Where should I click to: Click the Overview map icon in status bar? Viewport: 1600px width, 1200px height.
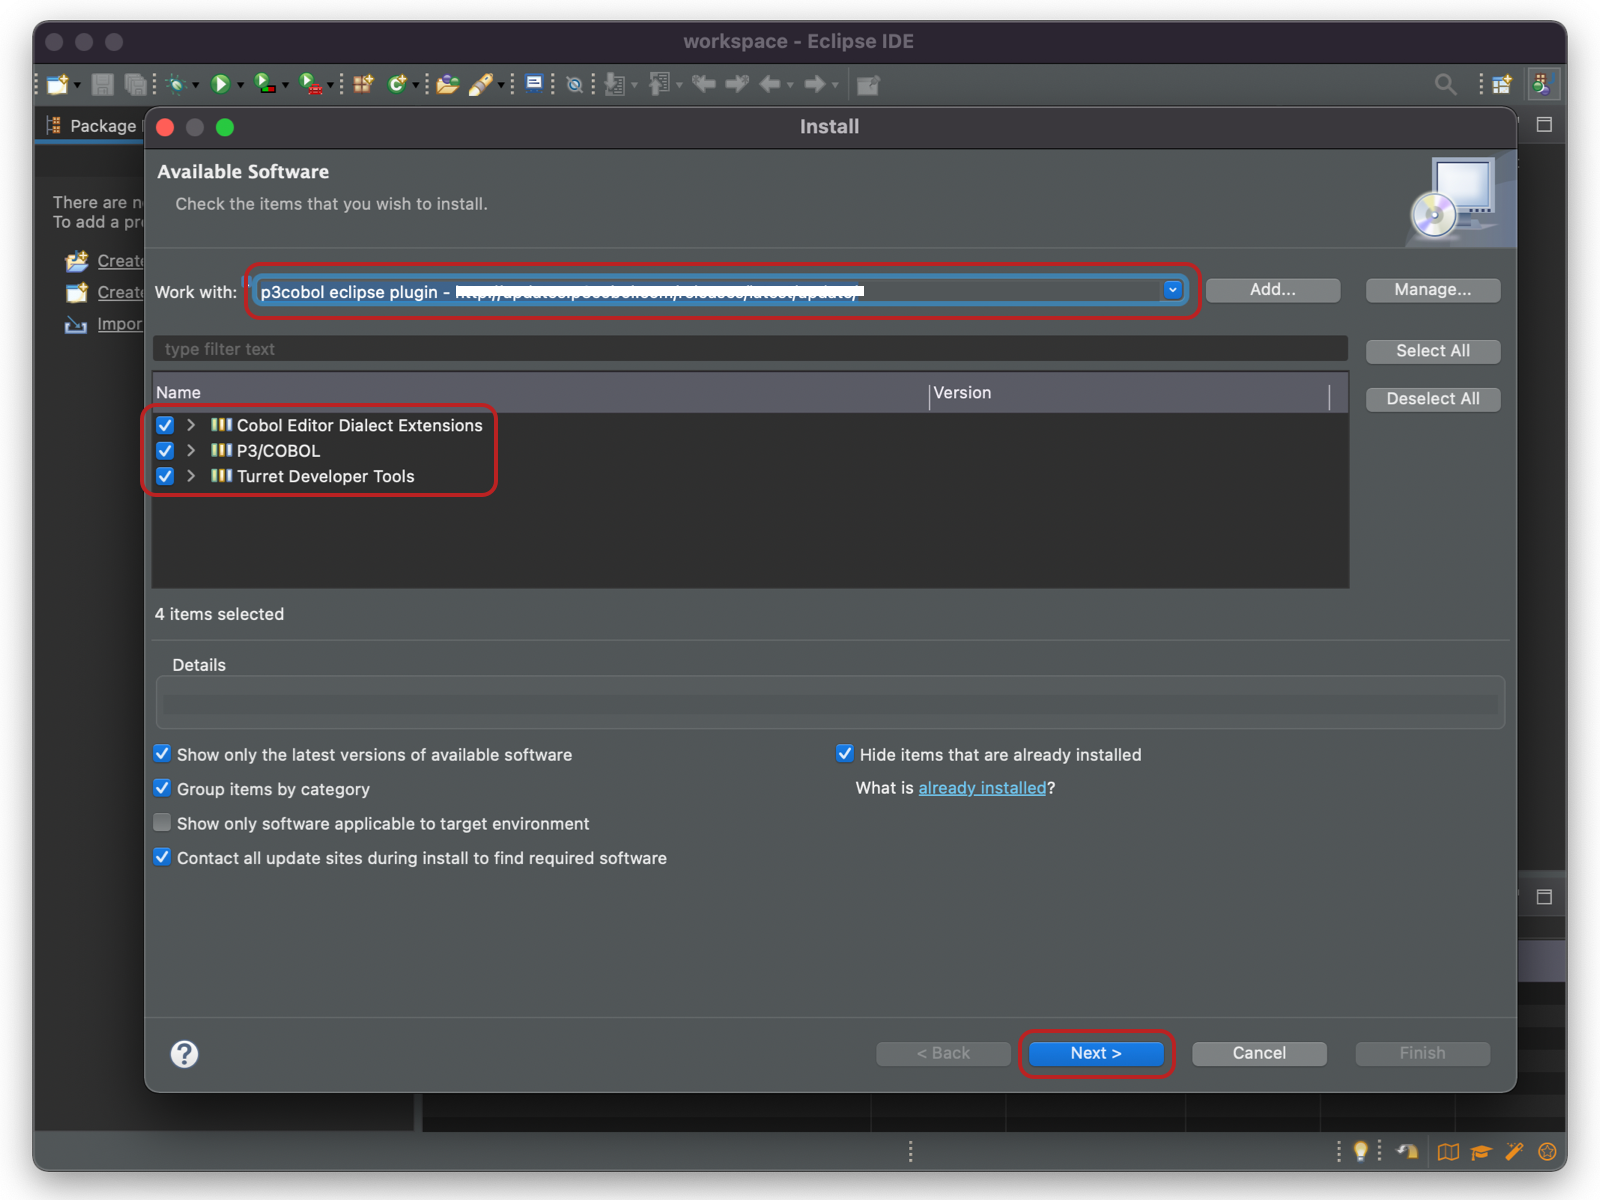[x=1448, y=1152]
